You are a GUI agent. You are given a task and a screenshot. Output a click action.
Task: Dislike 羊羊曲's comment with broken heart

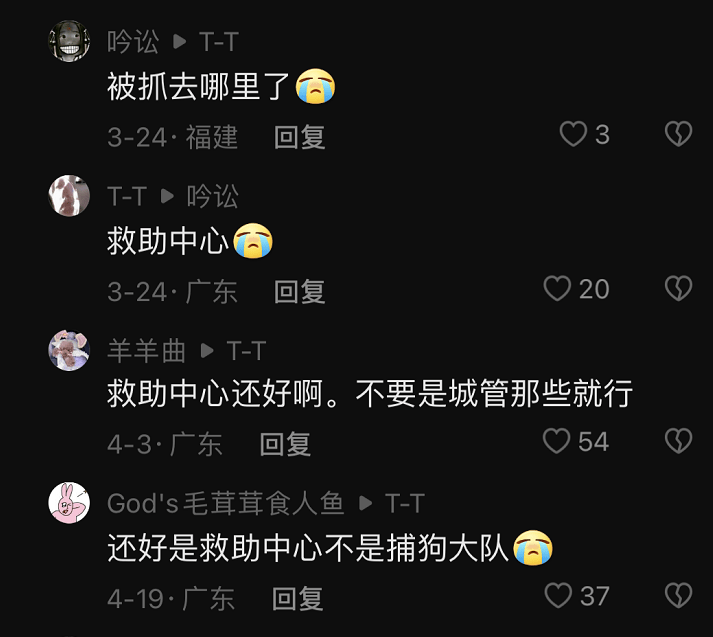tap(678, 441)
